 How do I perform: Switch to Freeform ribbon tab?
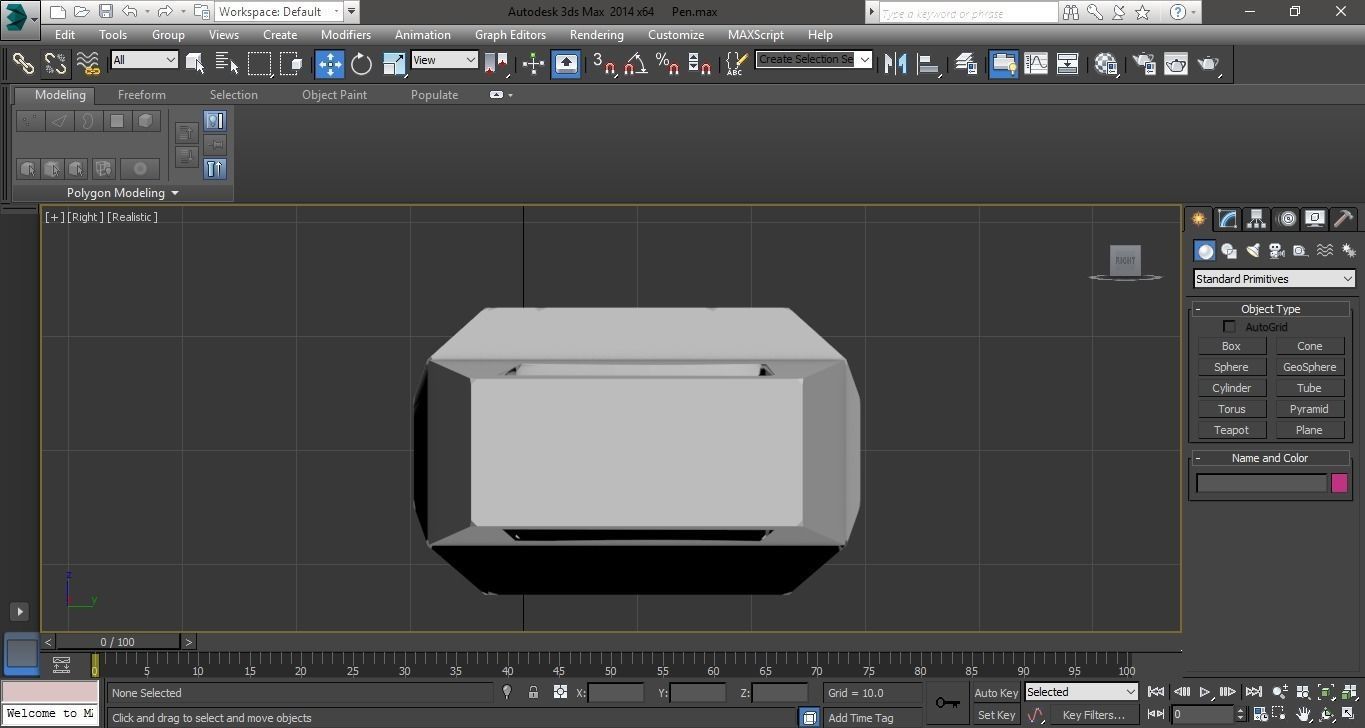[x=142, y=95]
